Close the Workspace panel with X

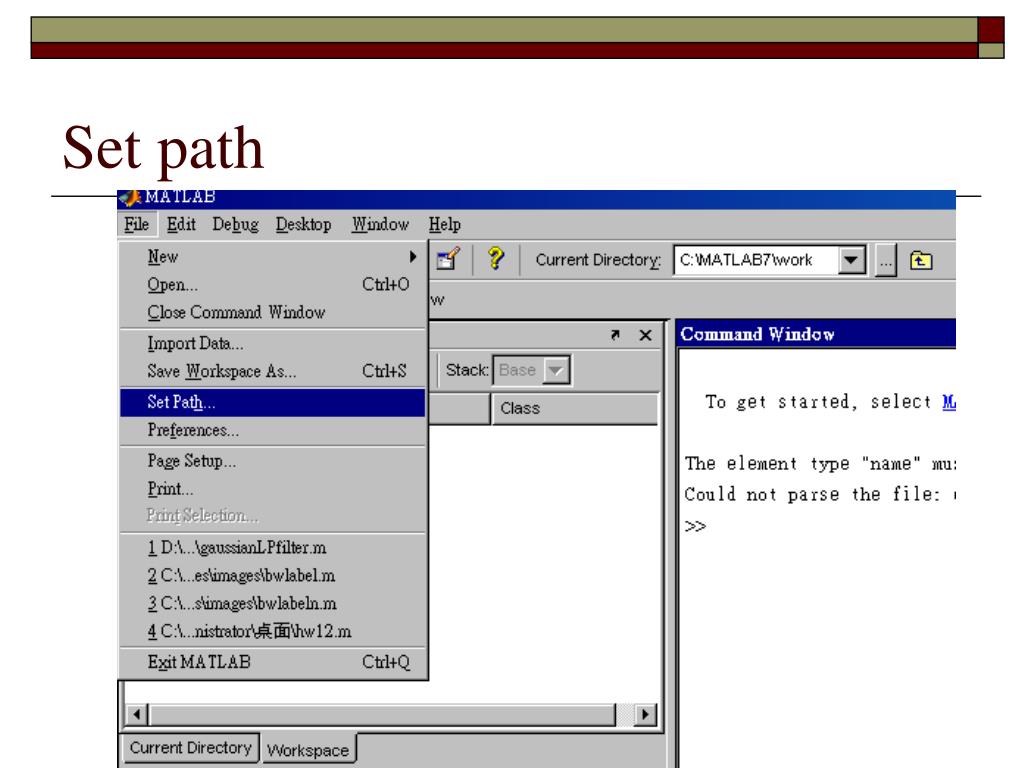click(645, 335)
